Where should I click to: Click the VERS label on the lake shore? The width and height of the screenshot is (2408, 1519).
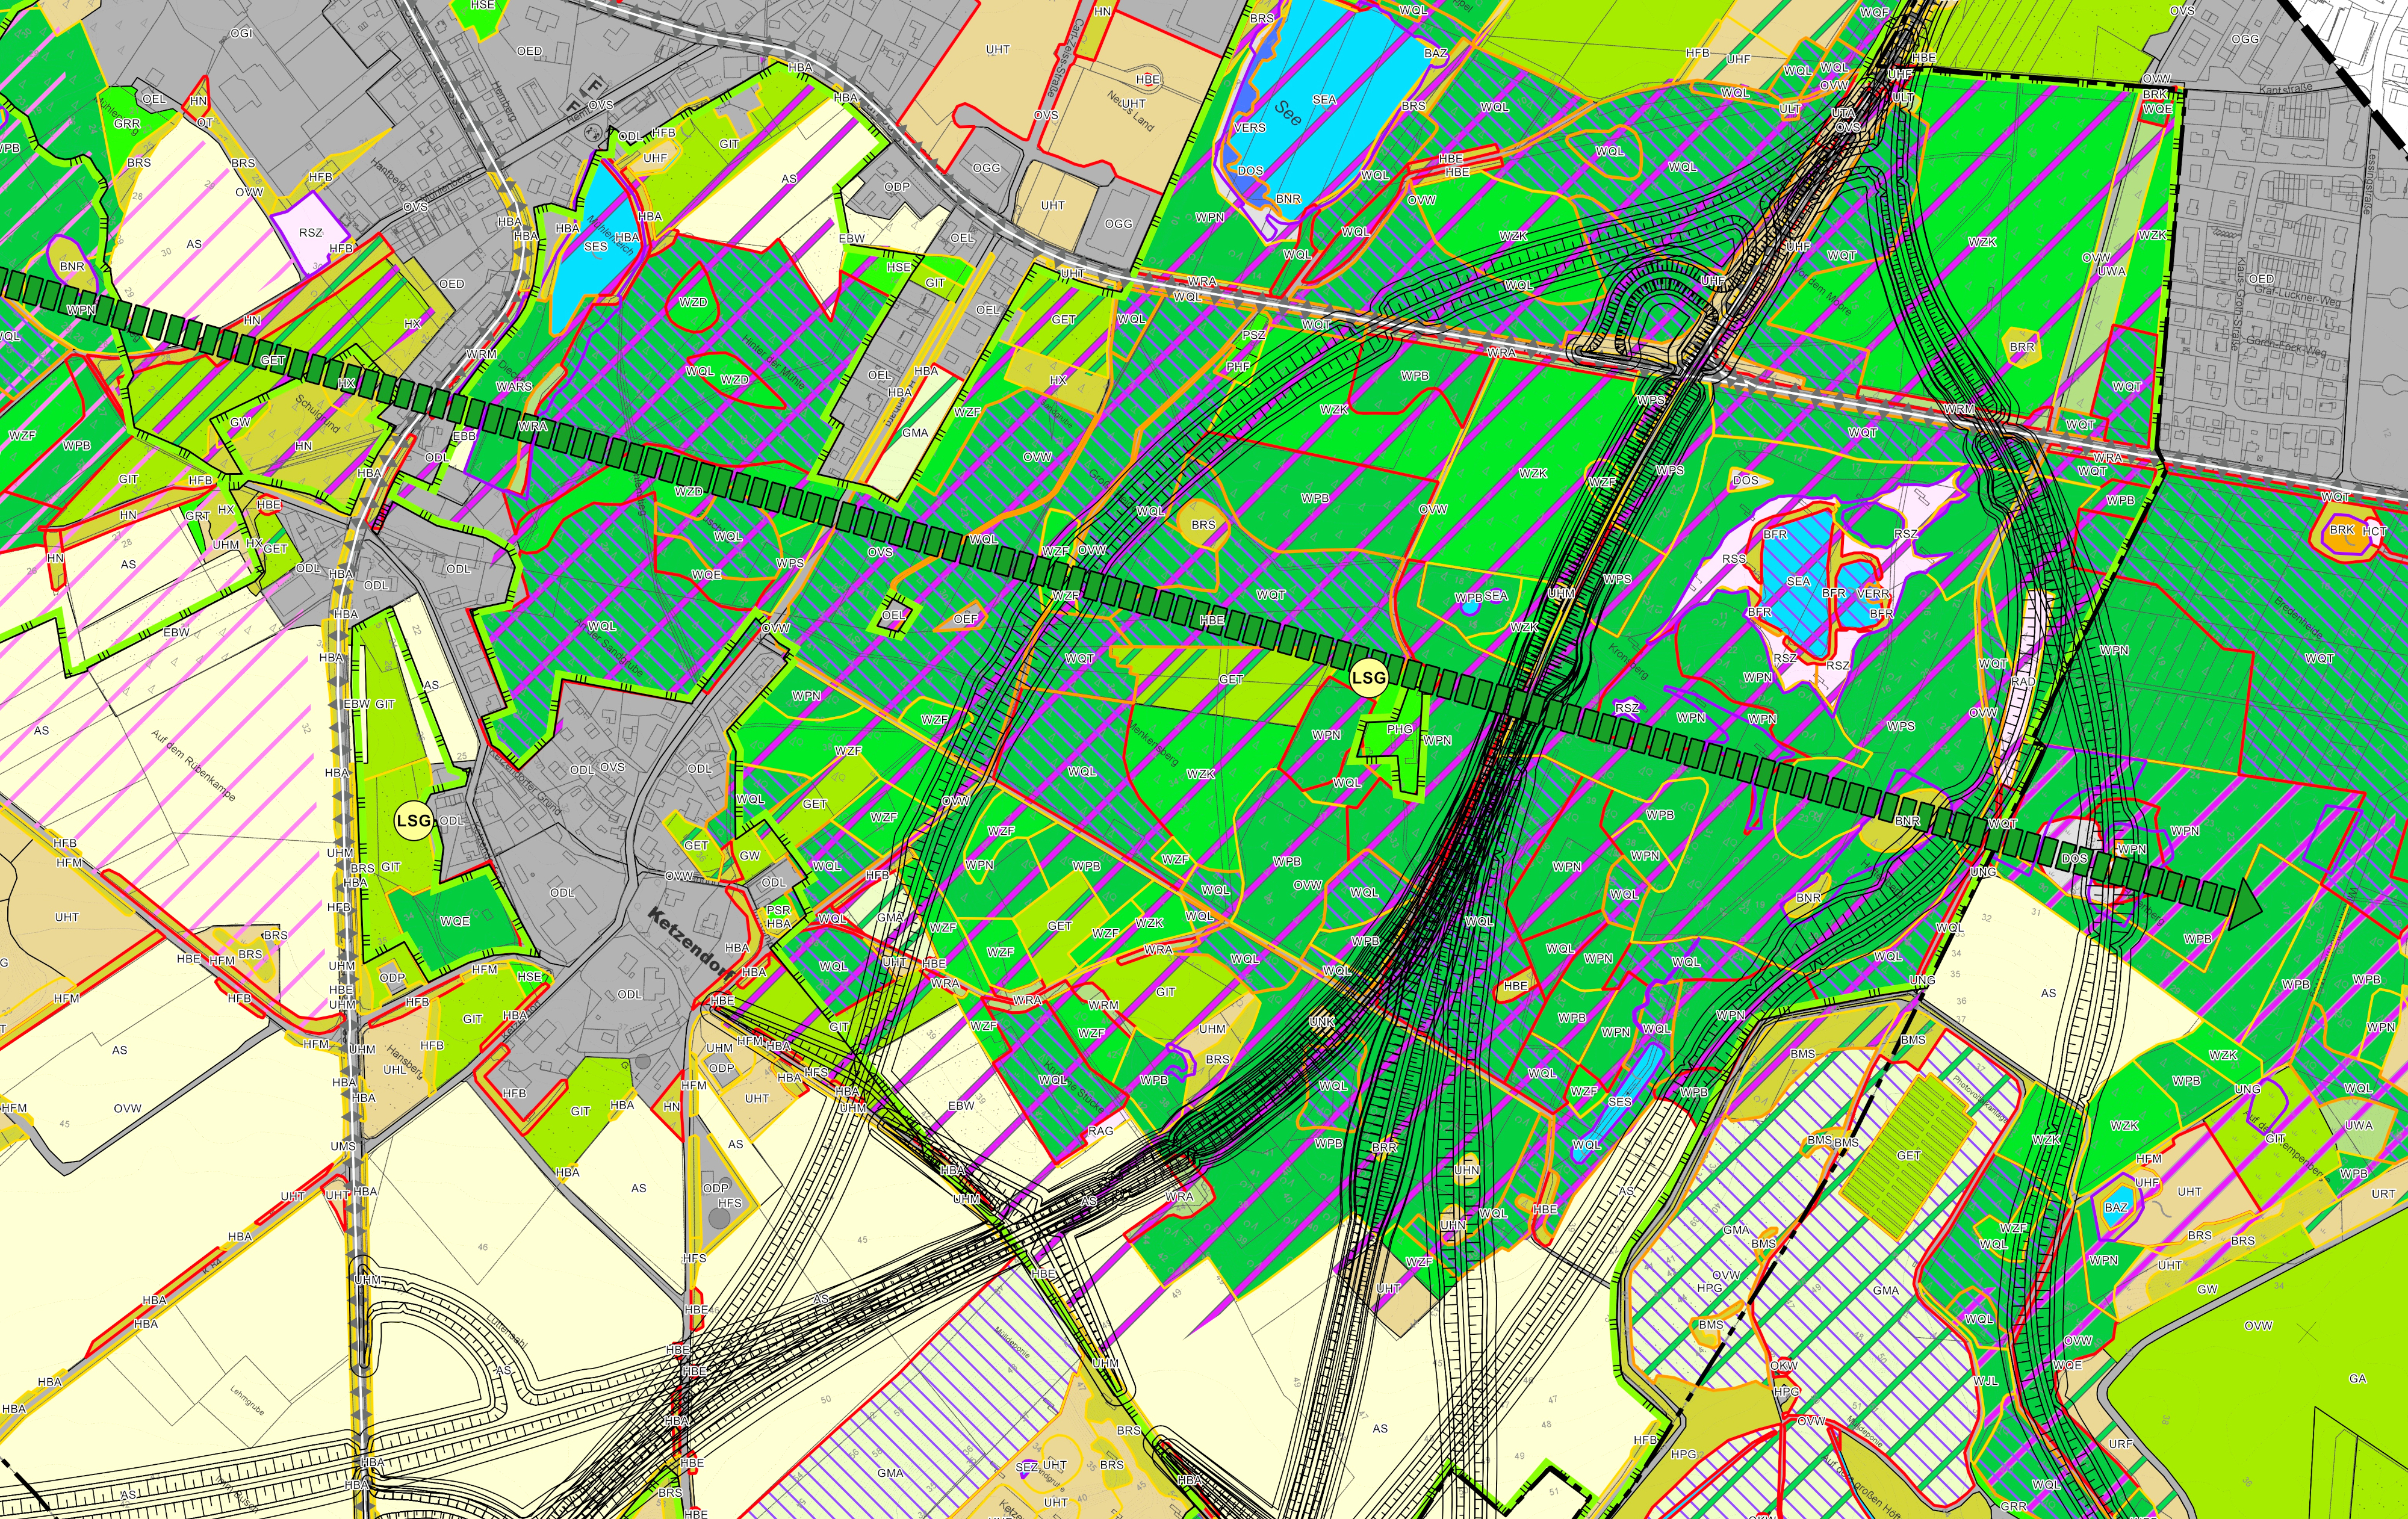tap(1249, 128)
